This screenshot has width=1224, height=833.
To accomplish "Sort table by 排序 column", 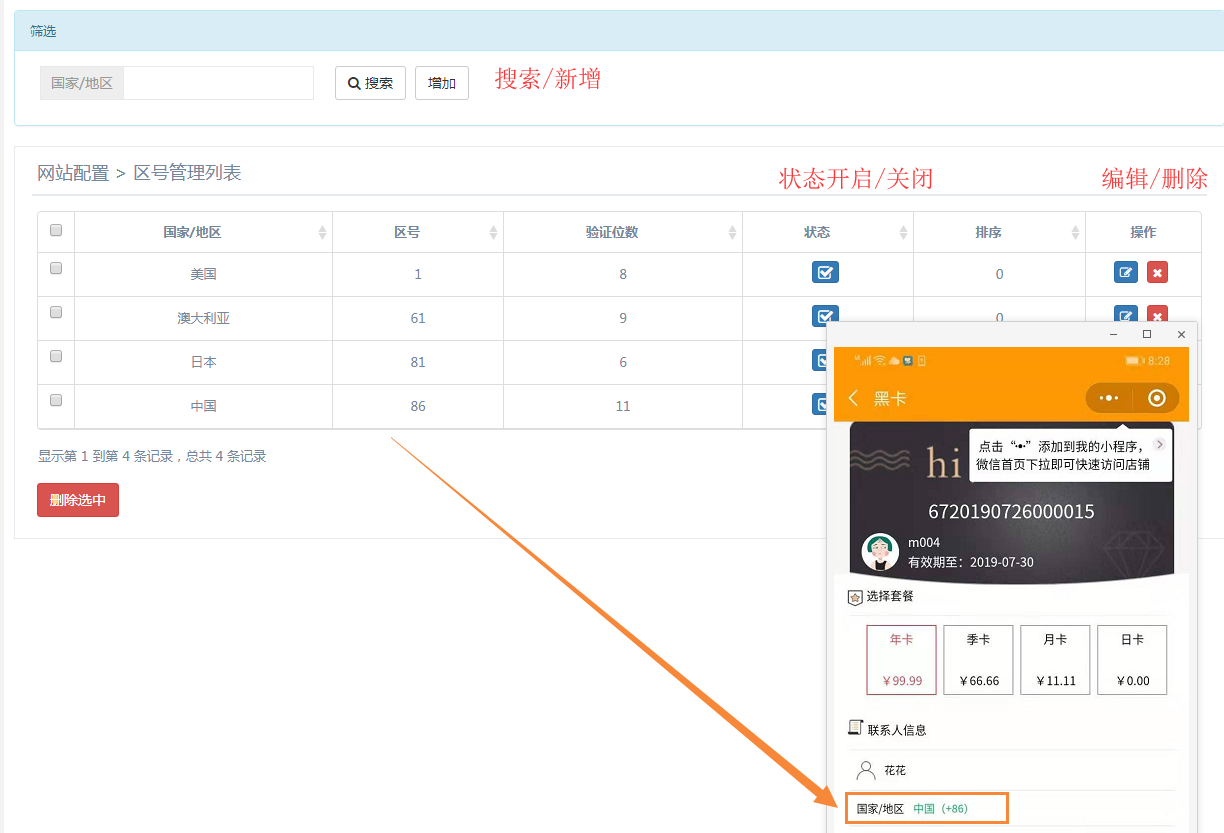I will coord(999,232).
